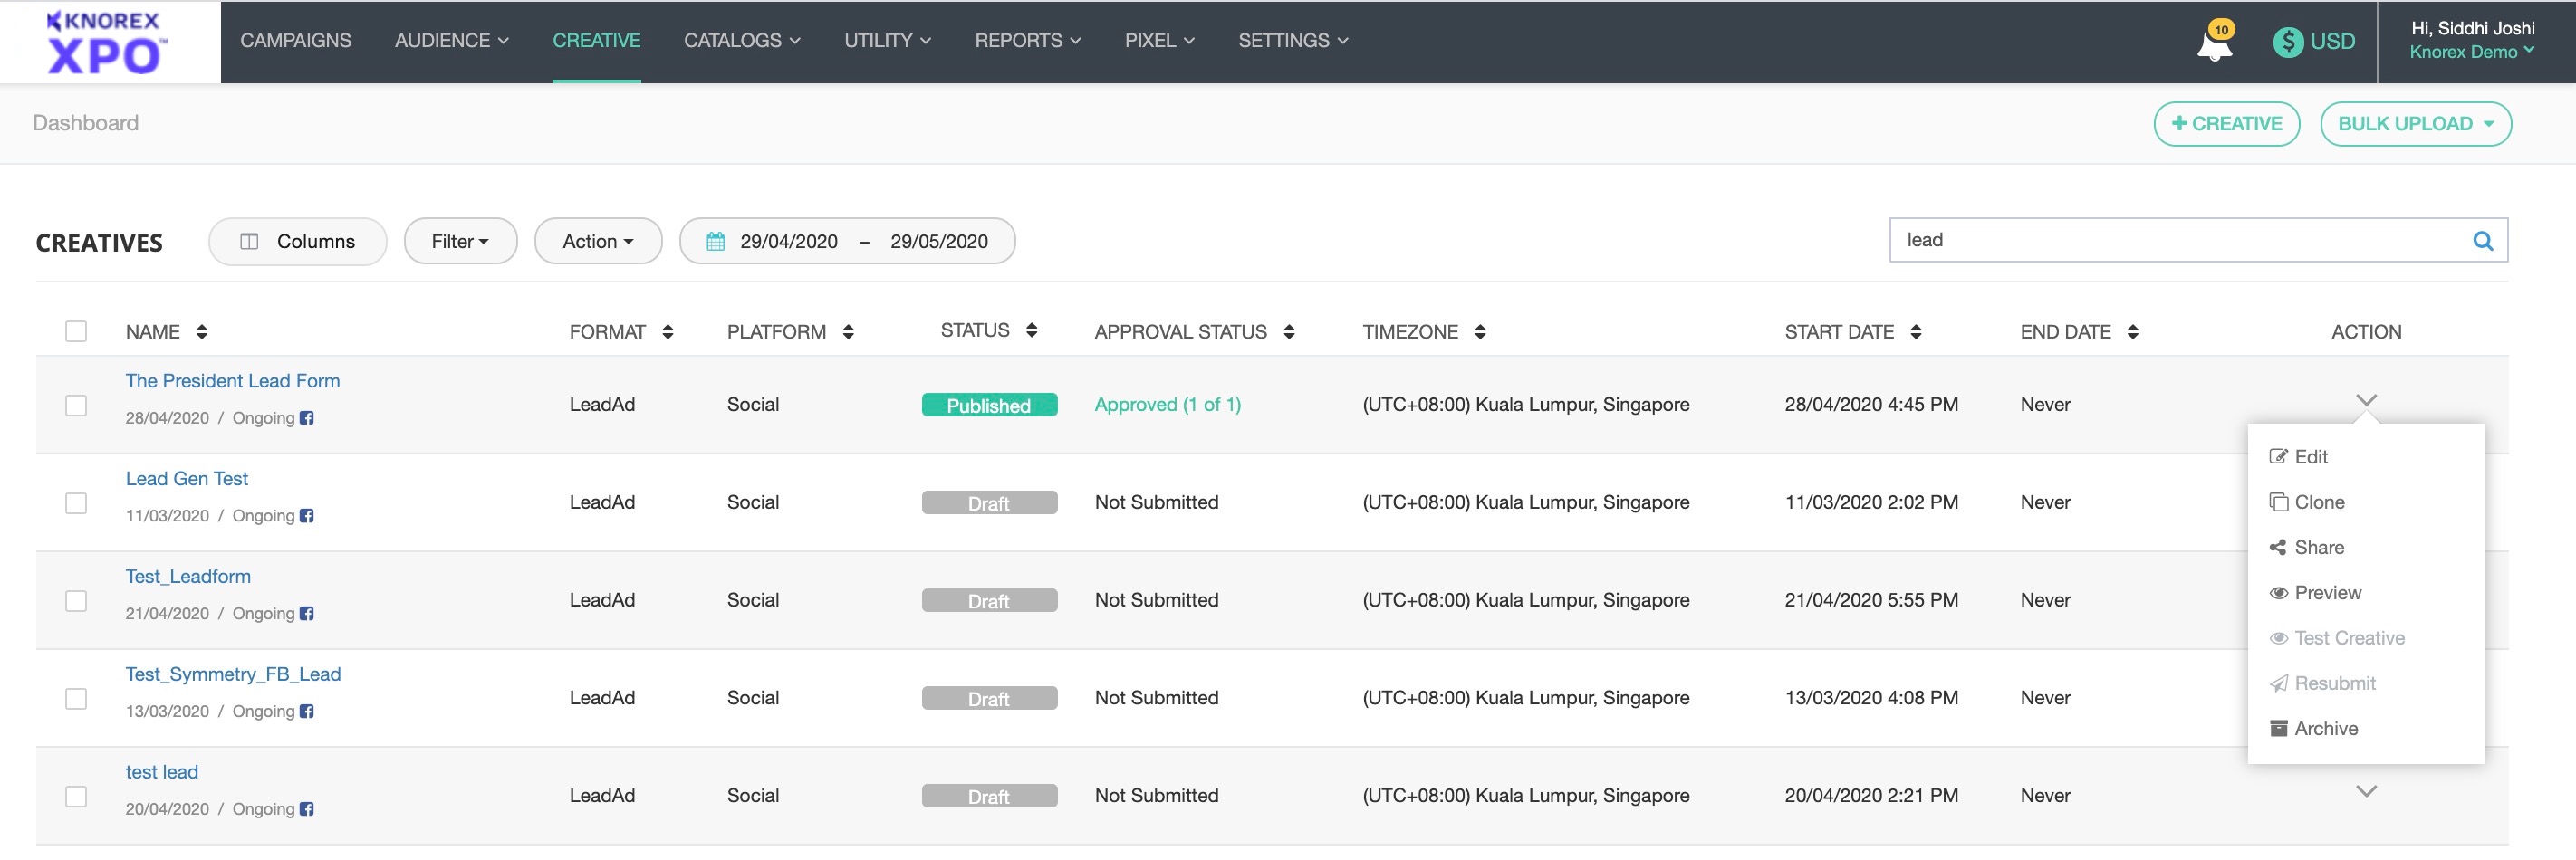2576x860 pixels.
Task: Expand action chevron for test lead row
Action: pos(2365,792)
